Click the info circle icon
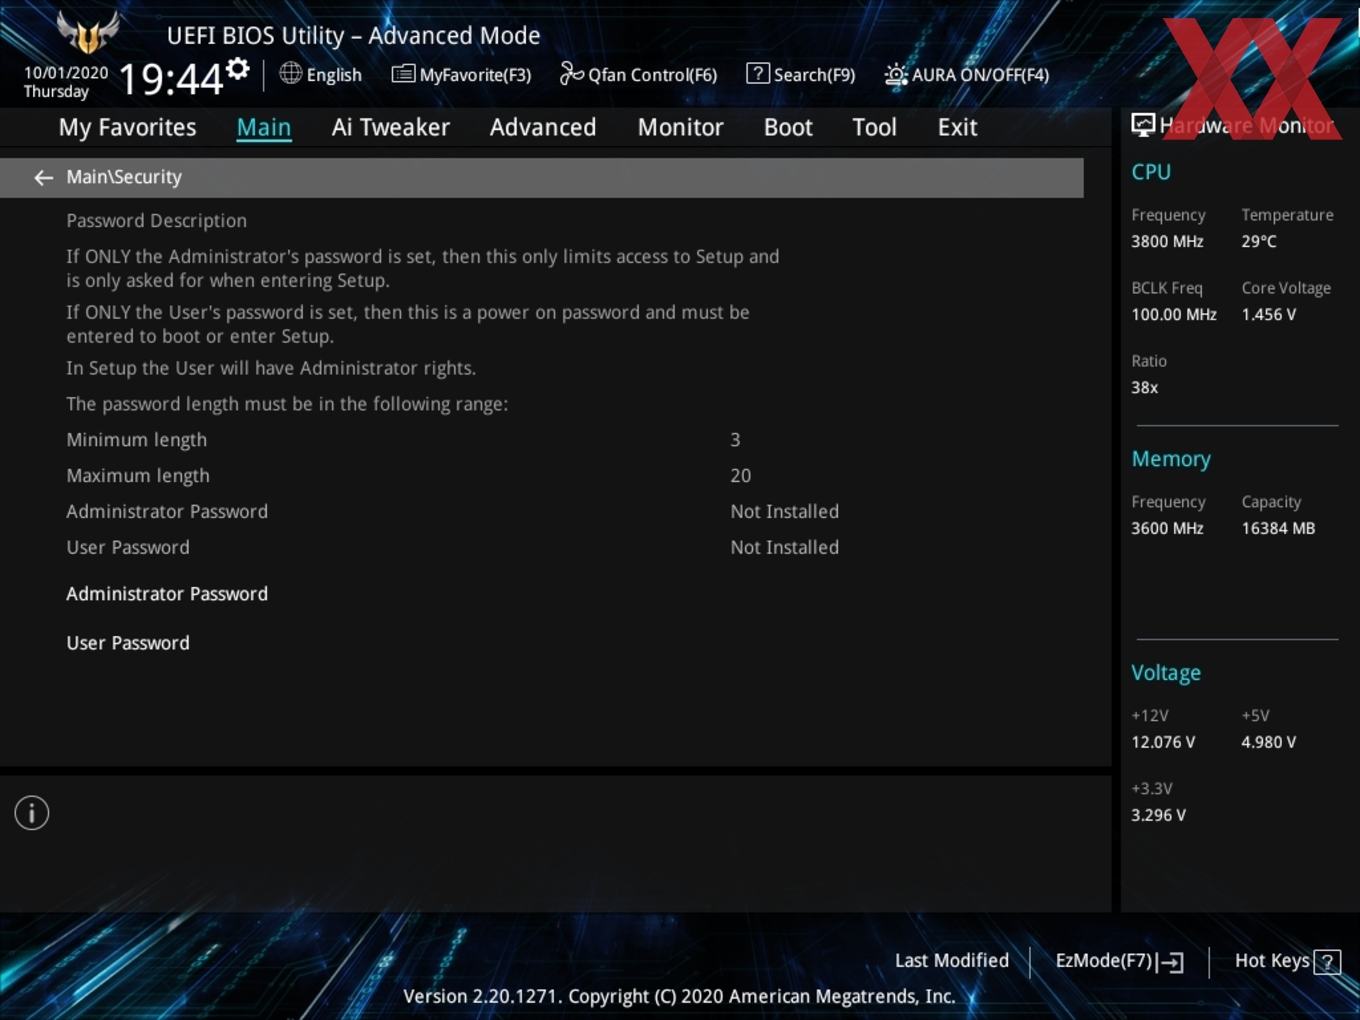1360x1020 pixels. coord(32,813)
